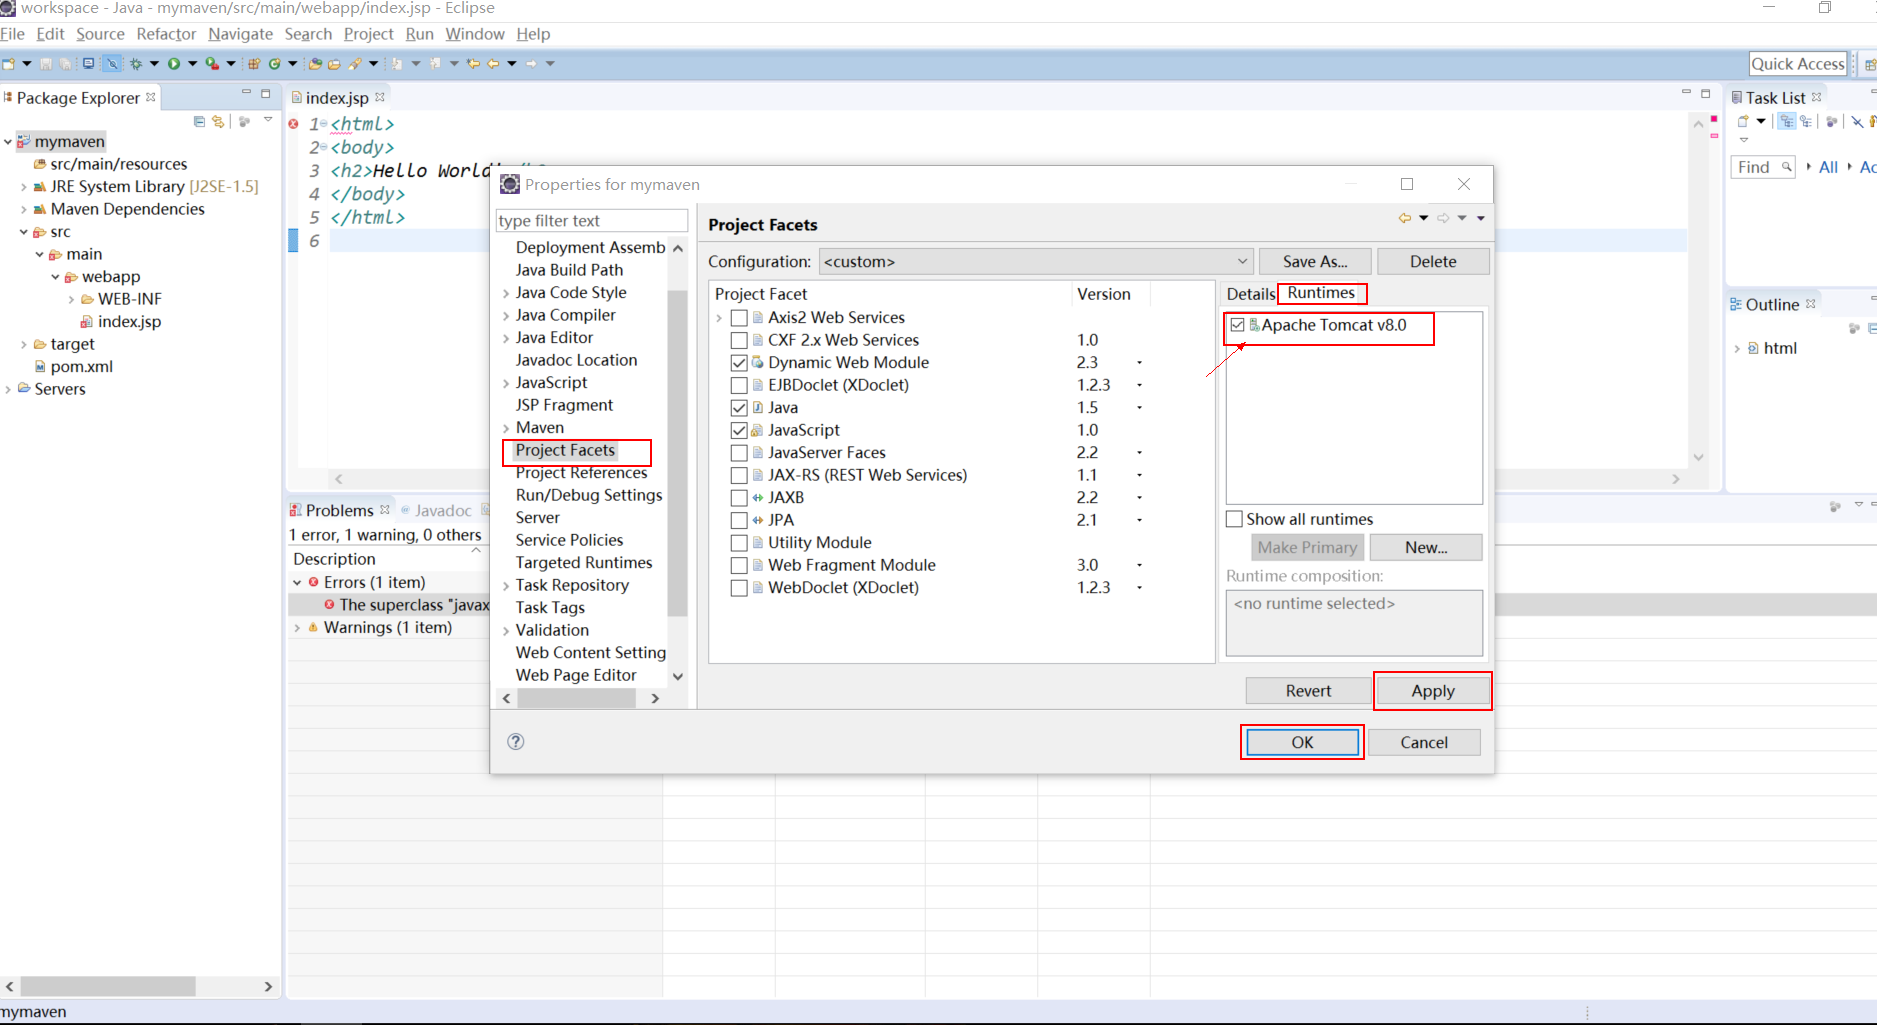Click the Scheduled view icon in Task List
This screenshot has height=1025, width=1877.
coord(1806,121)
